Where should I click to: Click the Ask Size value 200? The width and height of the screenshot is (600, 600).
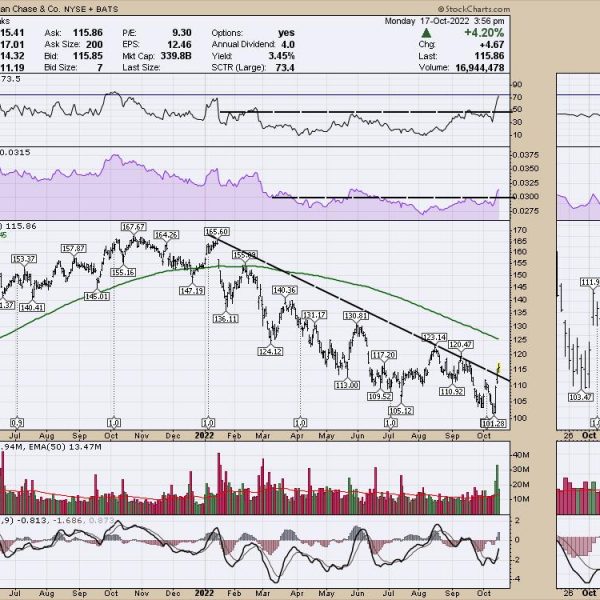(x=94, y=44)
